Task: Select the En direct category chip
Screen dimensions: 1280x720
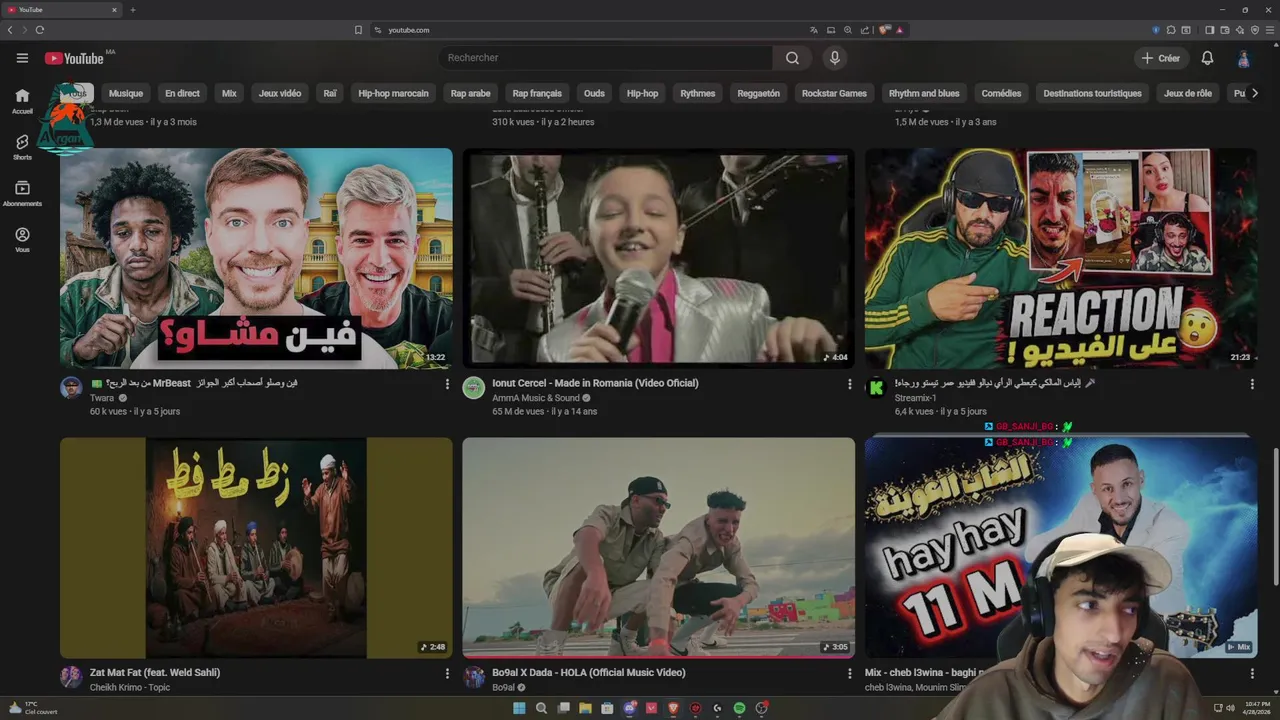Action: point(182,93)
